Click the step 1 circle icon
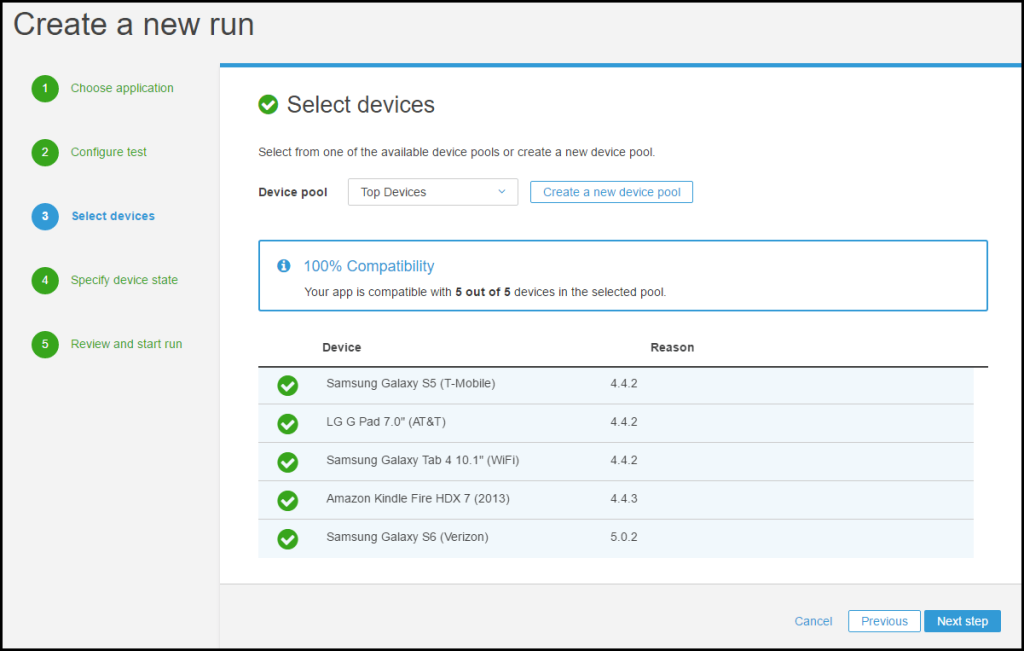Image resolution: width=1024 pixels, height=651 pixels. pos(45,89)
